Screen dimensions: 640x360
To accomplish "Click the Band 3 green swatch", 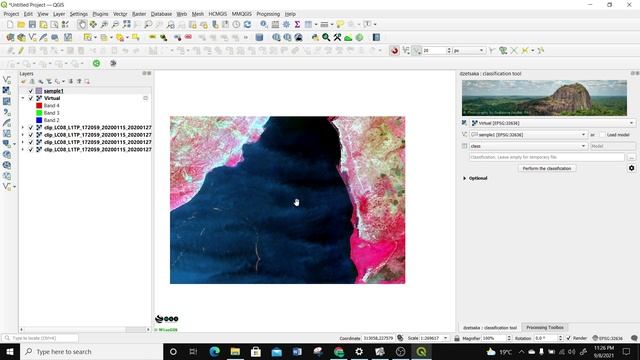I will pyautogui.click(x=39, y=113).
